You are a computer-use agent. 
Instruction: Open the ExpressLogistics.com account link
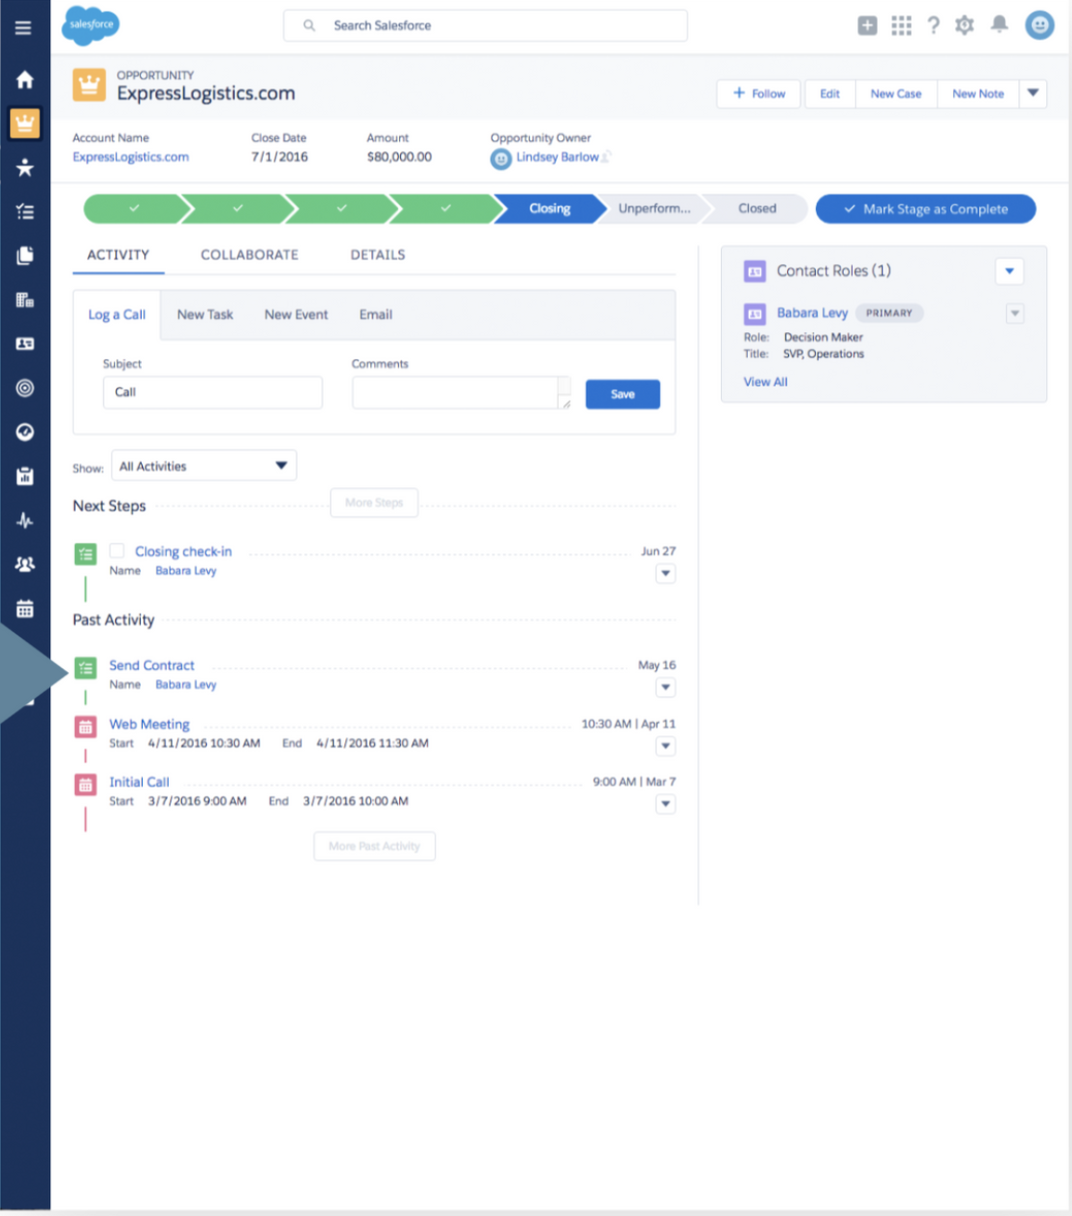131,157
